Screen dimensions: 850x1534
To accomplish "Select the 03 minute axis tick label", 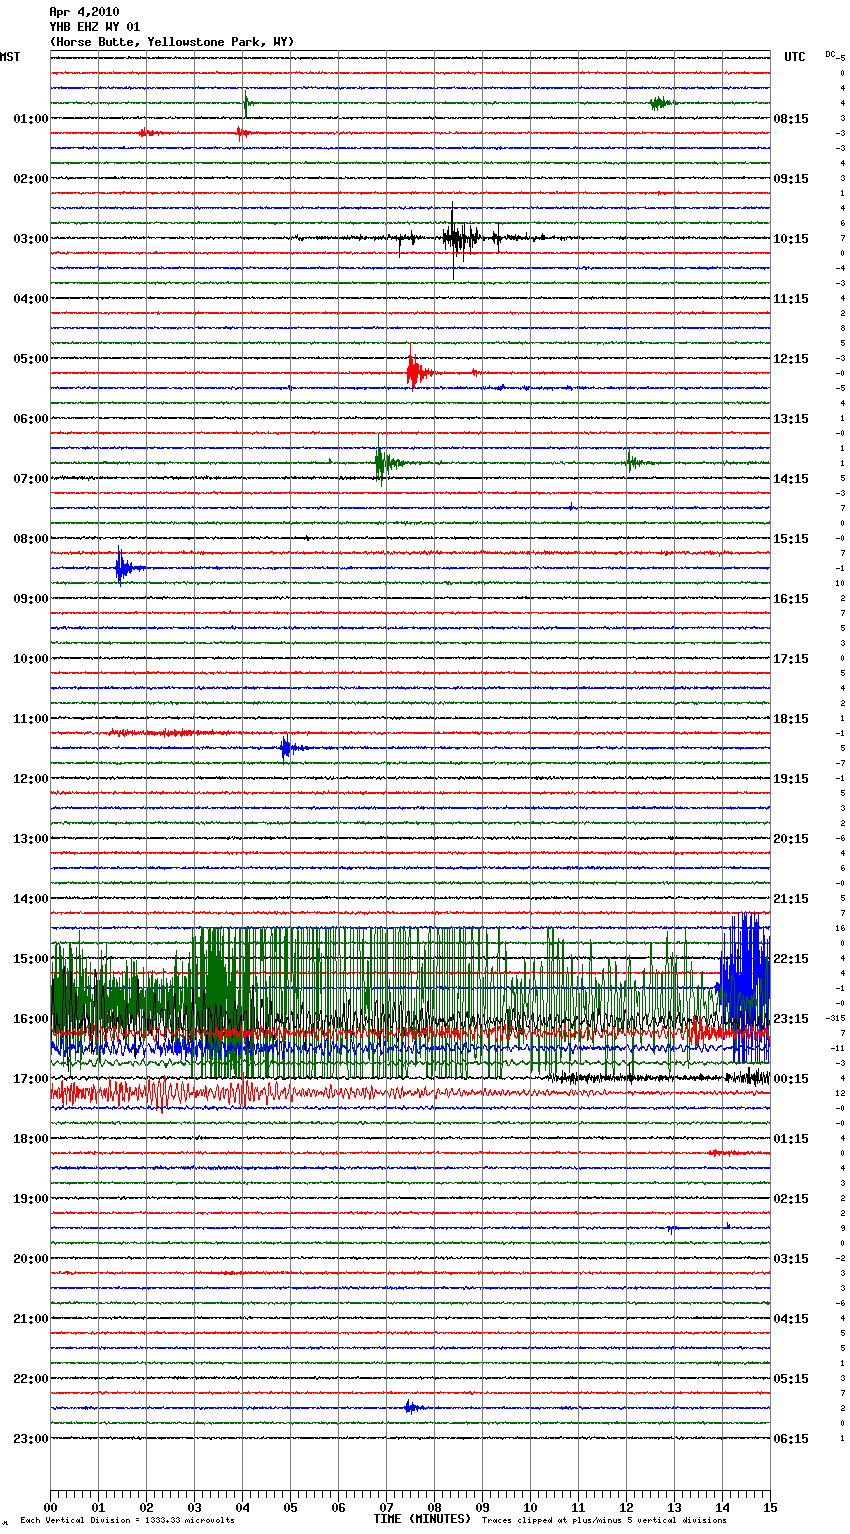I will click(195, 1507).
